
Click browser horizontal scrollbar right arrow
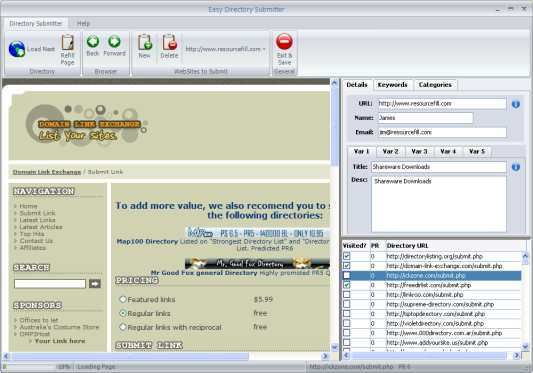[x=325, y=356]
